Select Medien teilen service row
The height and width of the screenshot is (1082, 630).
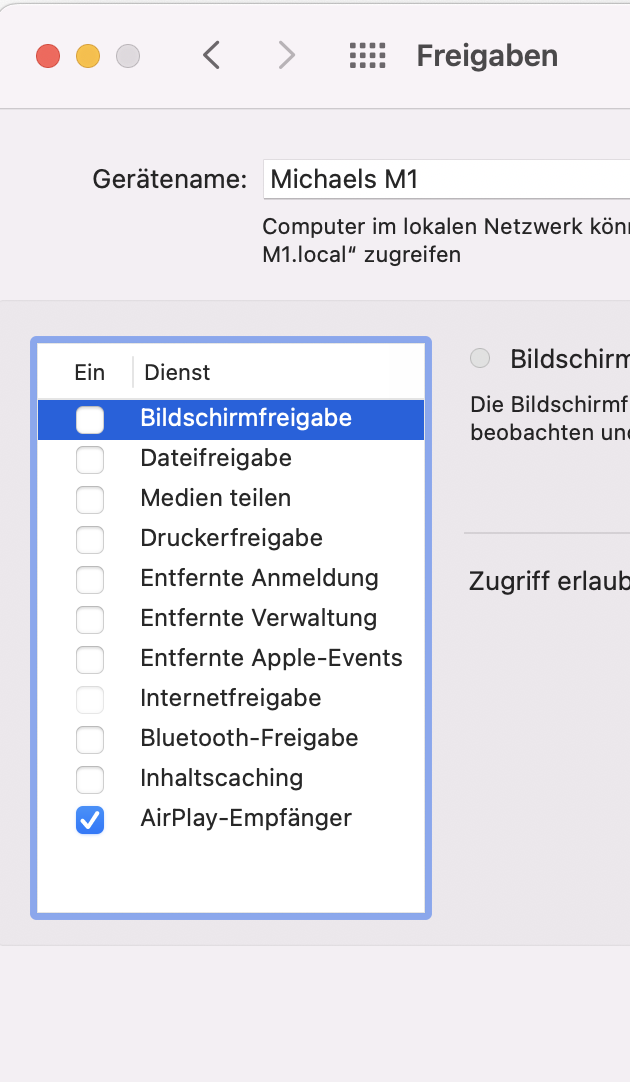click(216, 498)
